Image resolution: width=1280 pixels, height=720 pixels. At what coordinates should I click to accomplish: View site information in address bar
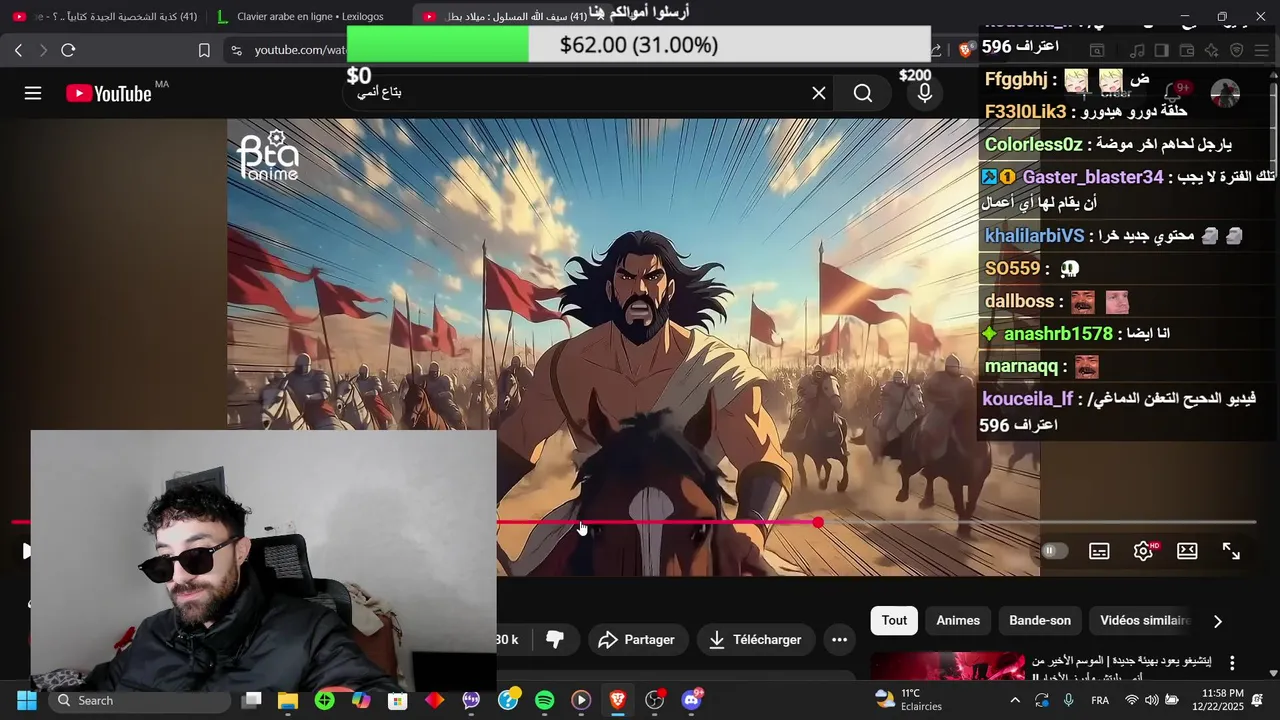236,50
